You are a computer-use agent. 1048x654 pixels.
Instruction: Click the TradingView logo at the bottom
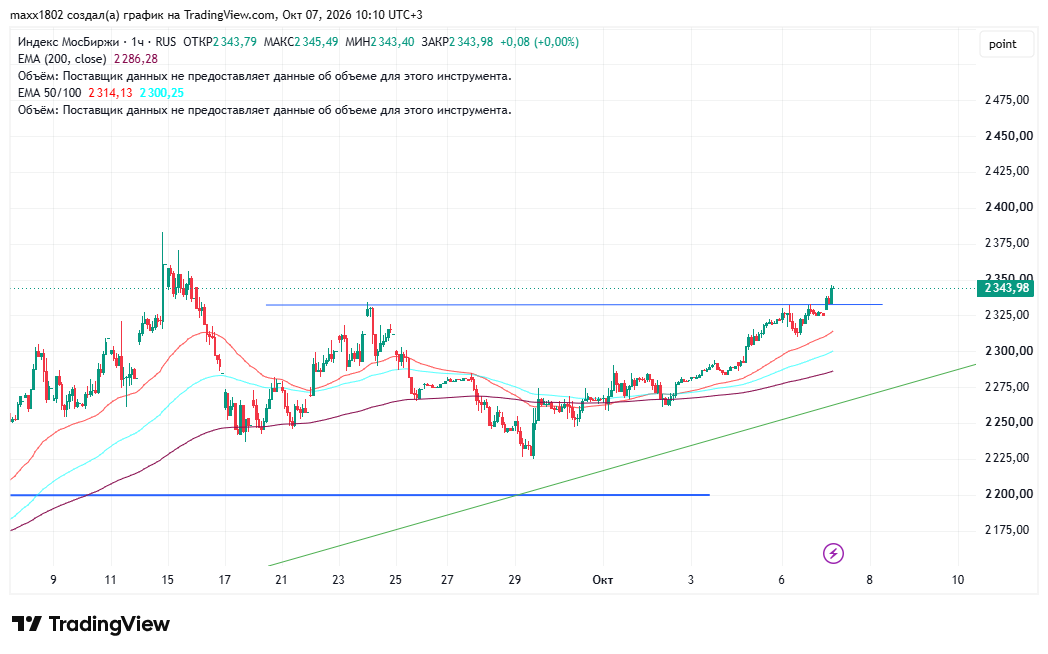coord(91,624)
